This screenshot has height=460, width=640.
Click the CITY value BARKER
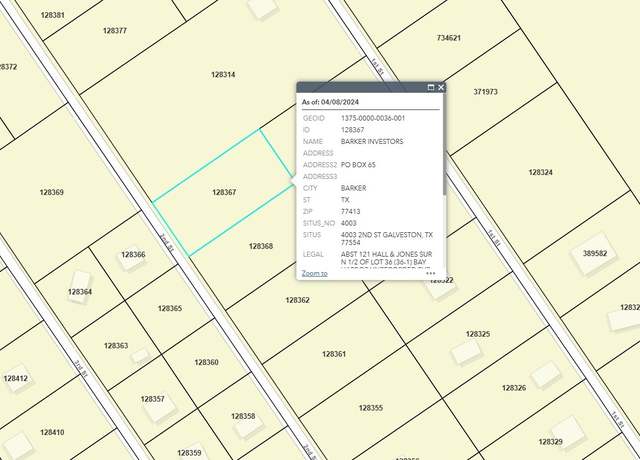point(353,188)
